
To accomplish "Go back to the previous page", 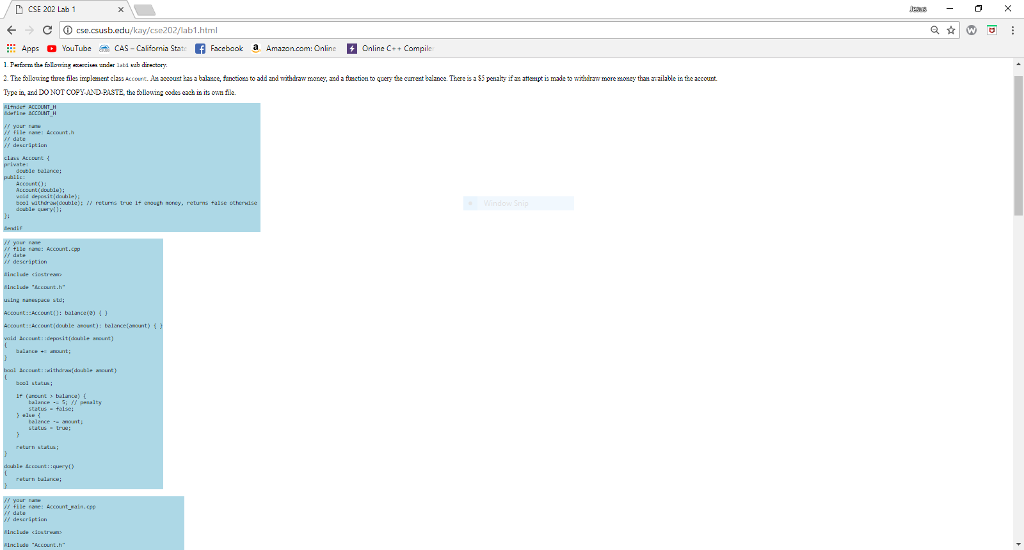I will (12, 30).
